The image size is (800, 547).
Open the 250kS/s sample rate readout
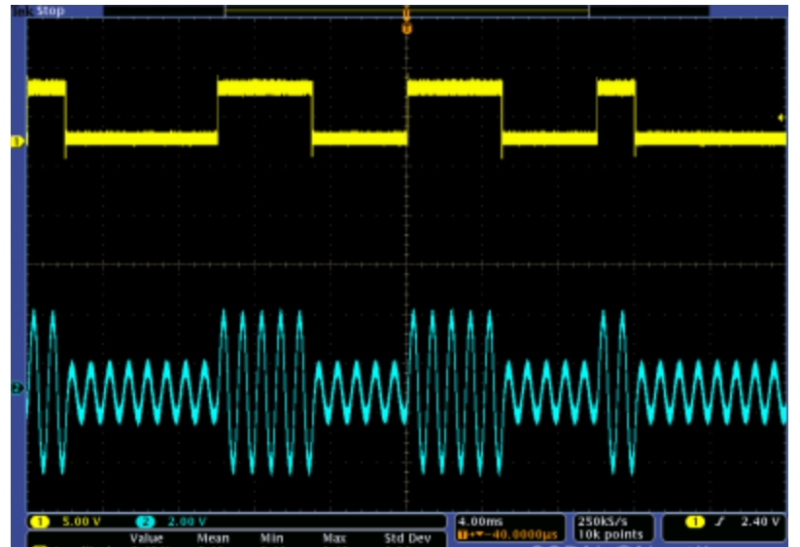(602, 521)
